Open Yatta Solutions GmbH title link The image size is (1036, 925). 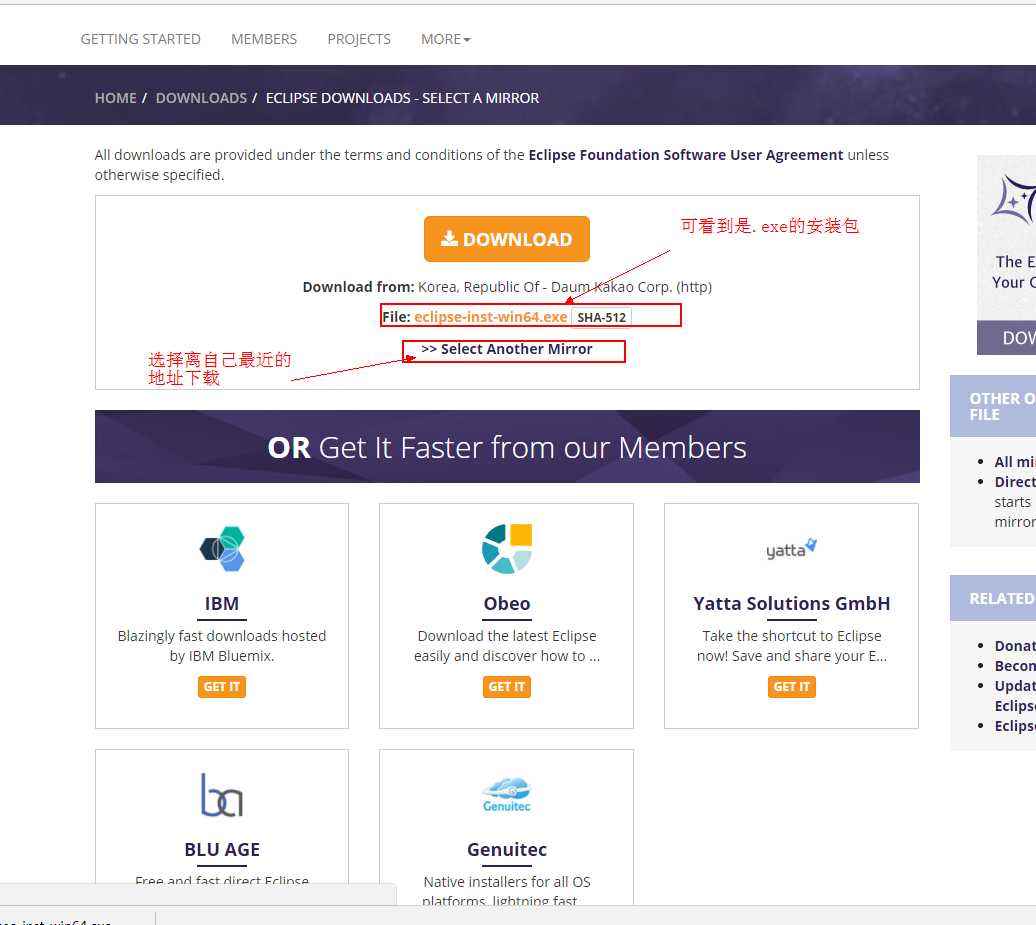792,603
